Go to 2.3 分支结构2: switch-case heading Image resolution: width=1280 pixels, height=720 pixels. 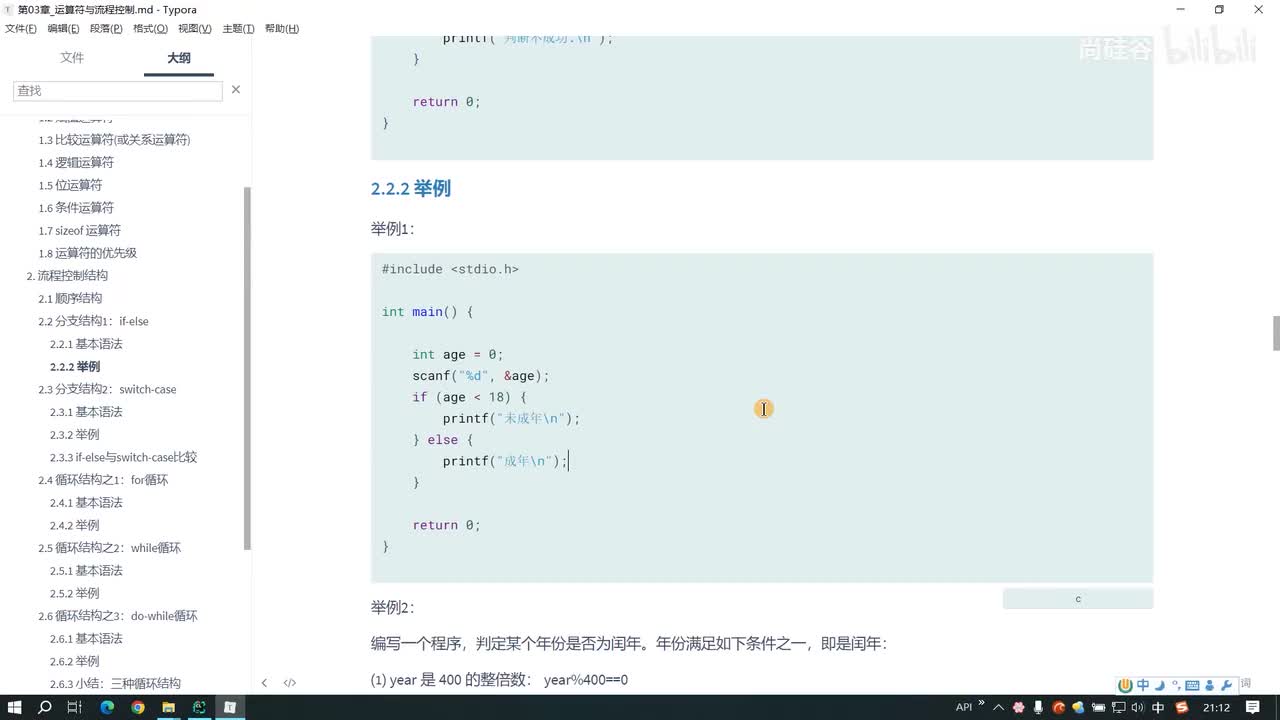coord(107,389)
